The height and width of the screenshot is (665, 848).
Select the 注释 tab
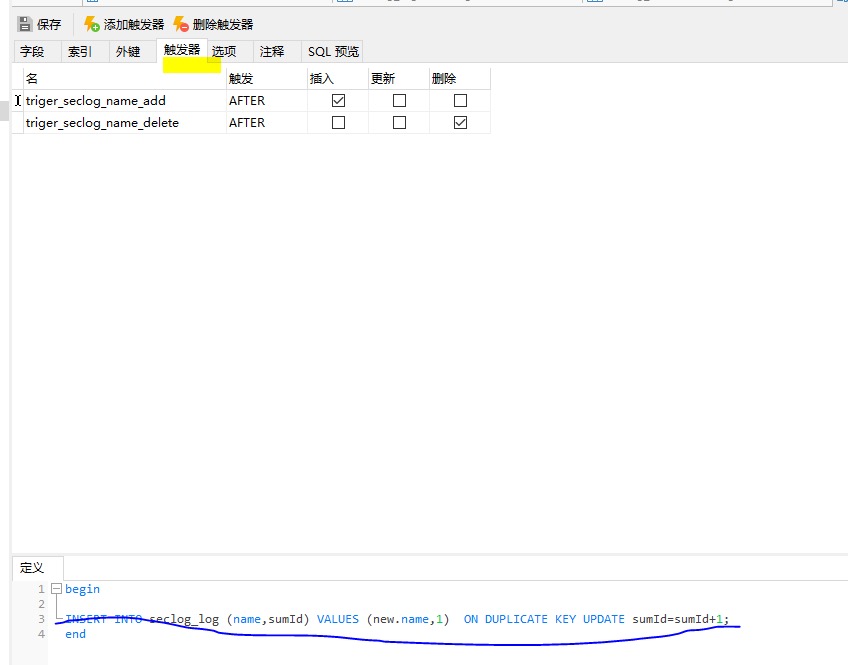[272, 52]
